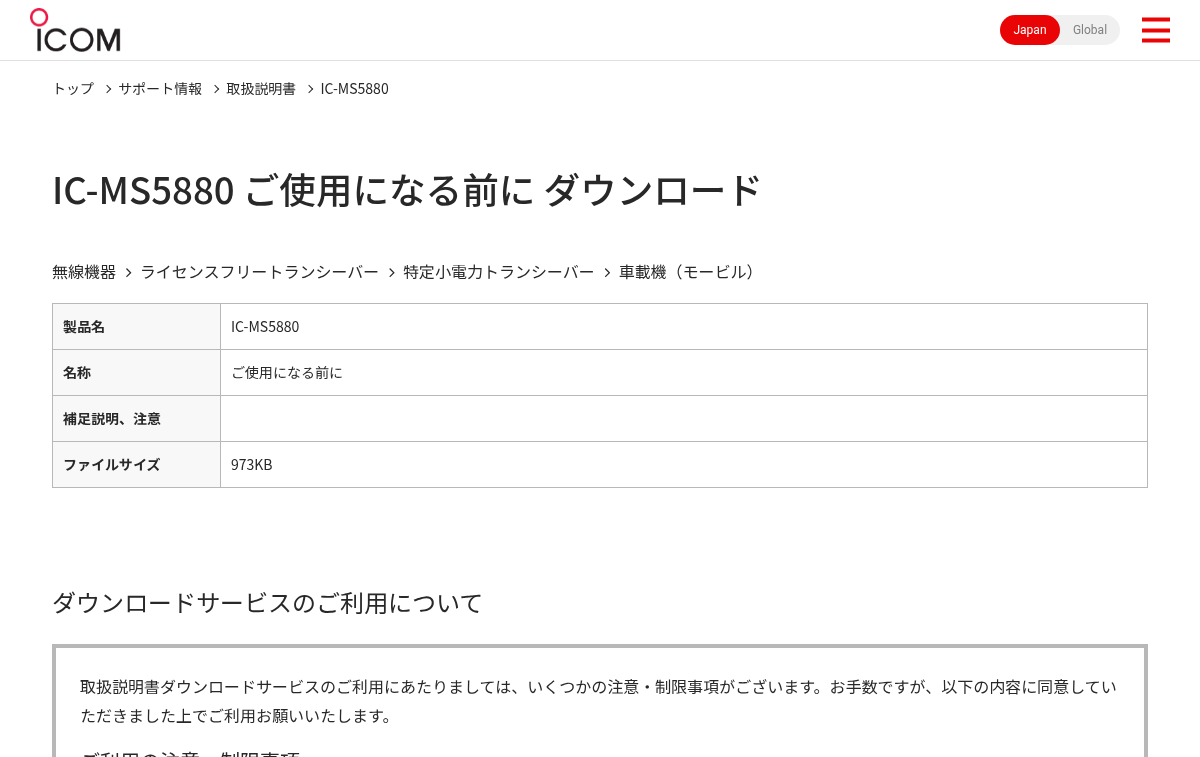Select the 名称 table header cell
This screenshot has width=1200, height=757.
click(x=136, y=373)
